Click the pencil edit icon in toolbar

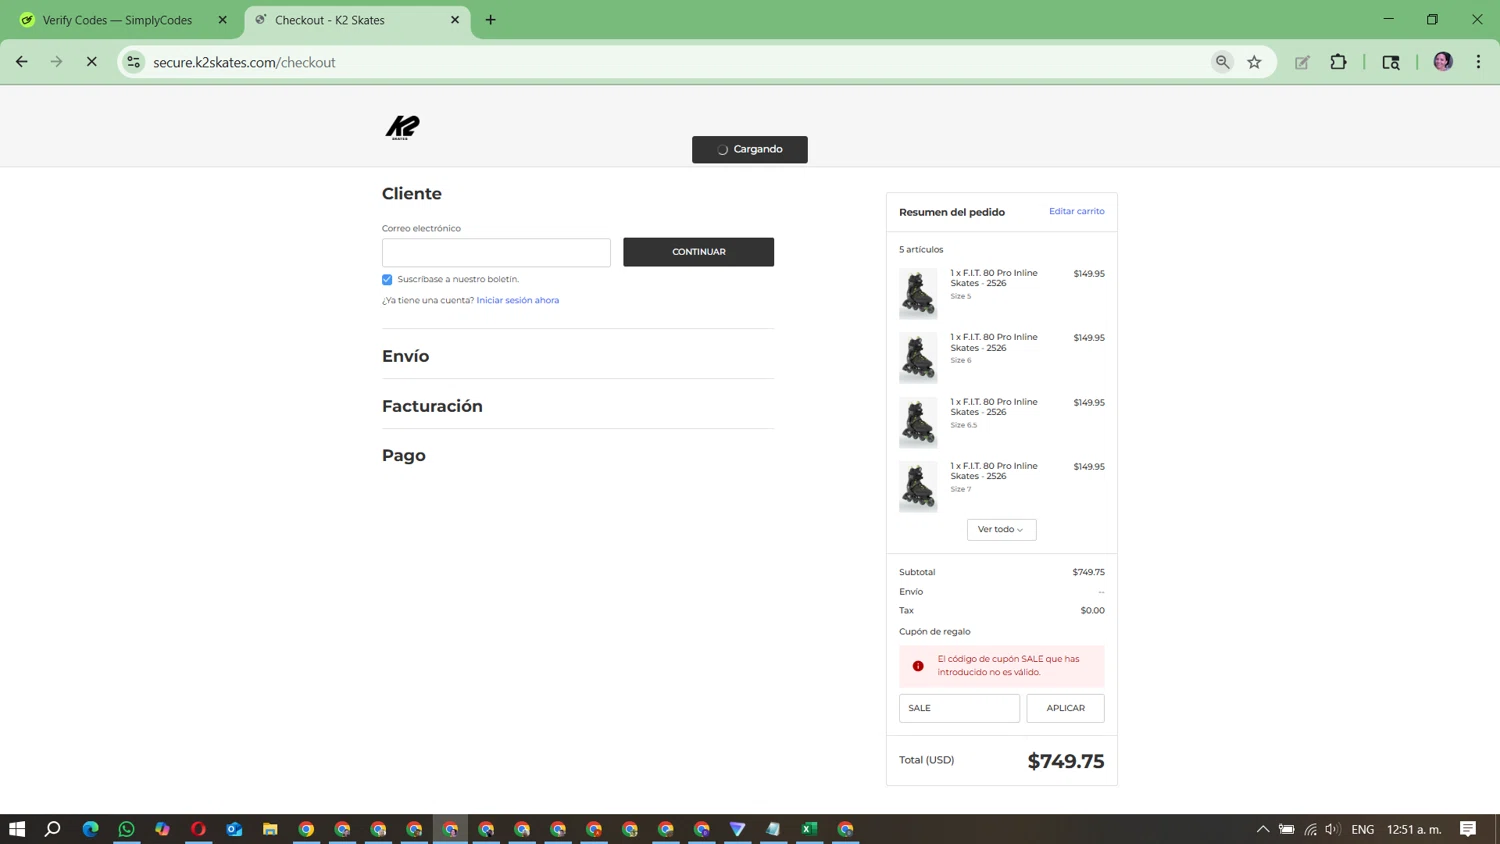click(1302, 62)
